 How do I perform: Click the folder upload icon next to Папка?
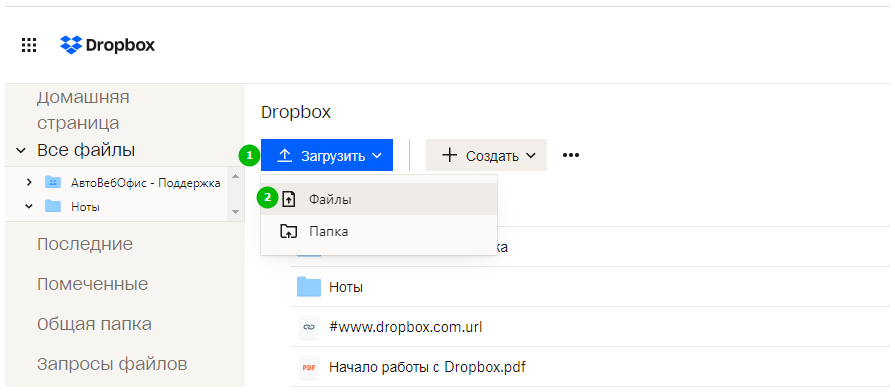click(x=289, y=231)
